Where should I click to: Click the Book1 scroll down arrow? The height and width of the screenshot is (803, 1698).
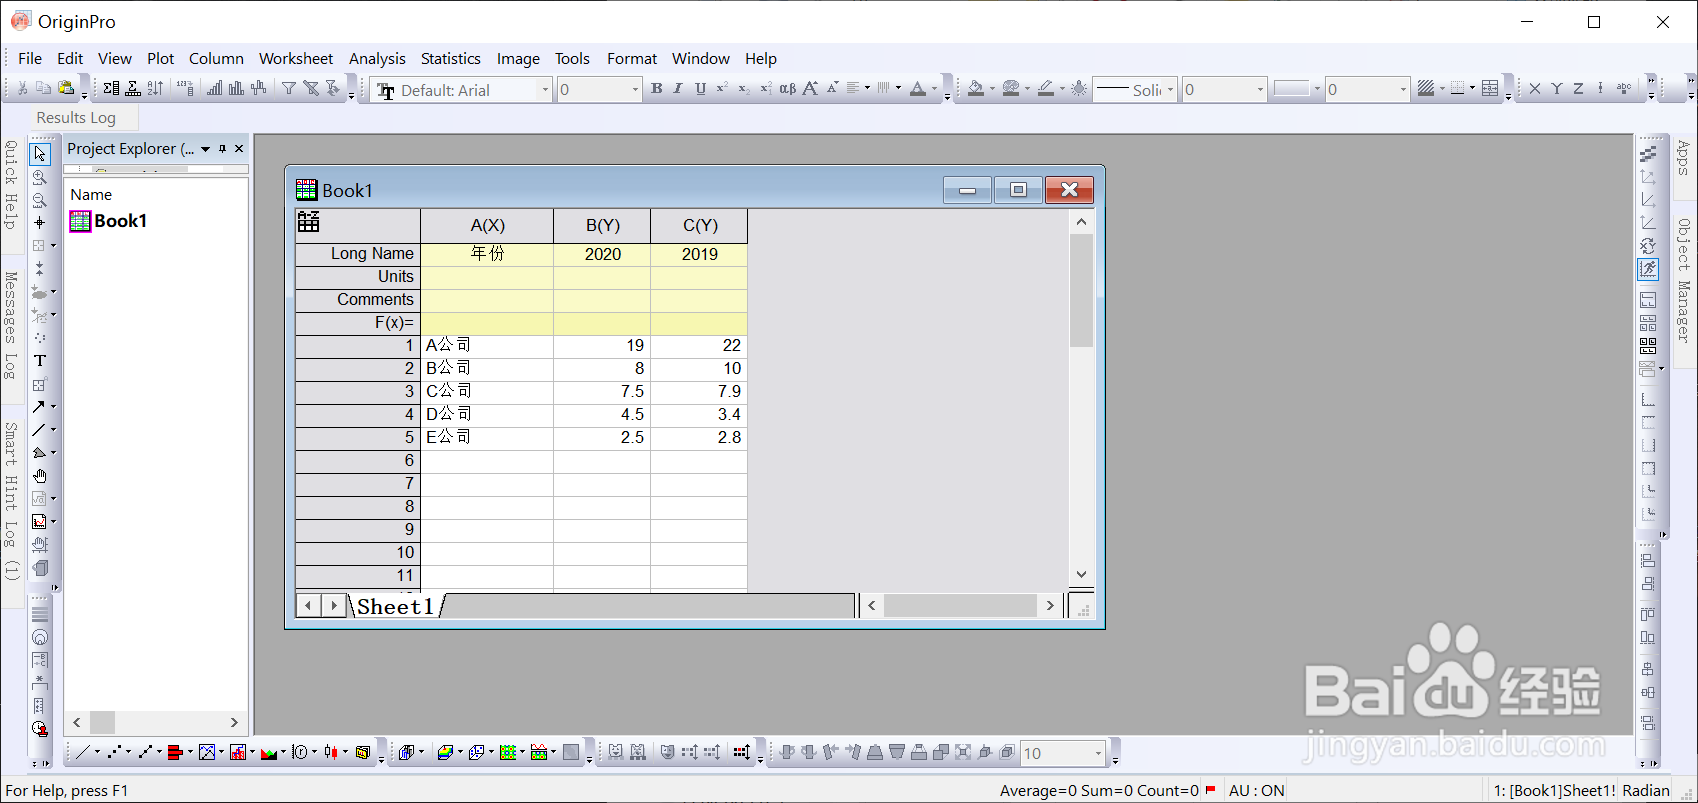point(1081,574)
